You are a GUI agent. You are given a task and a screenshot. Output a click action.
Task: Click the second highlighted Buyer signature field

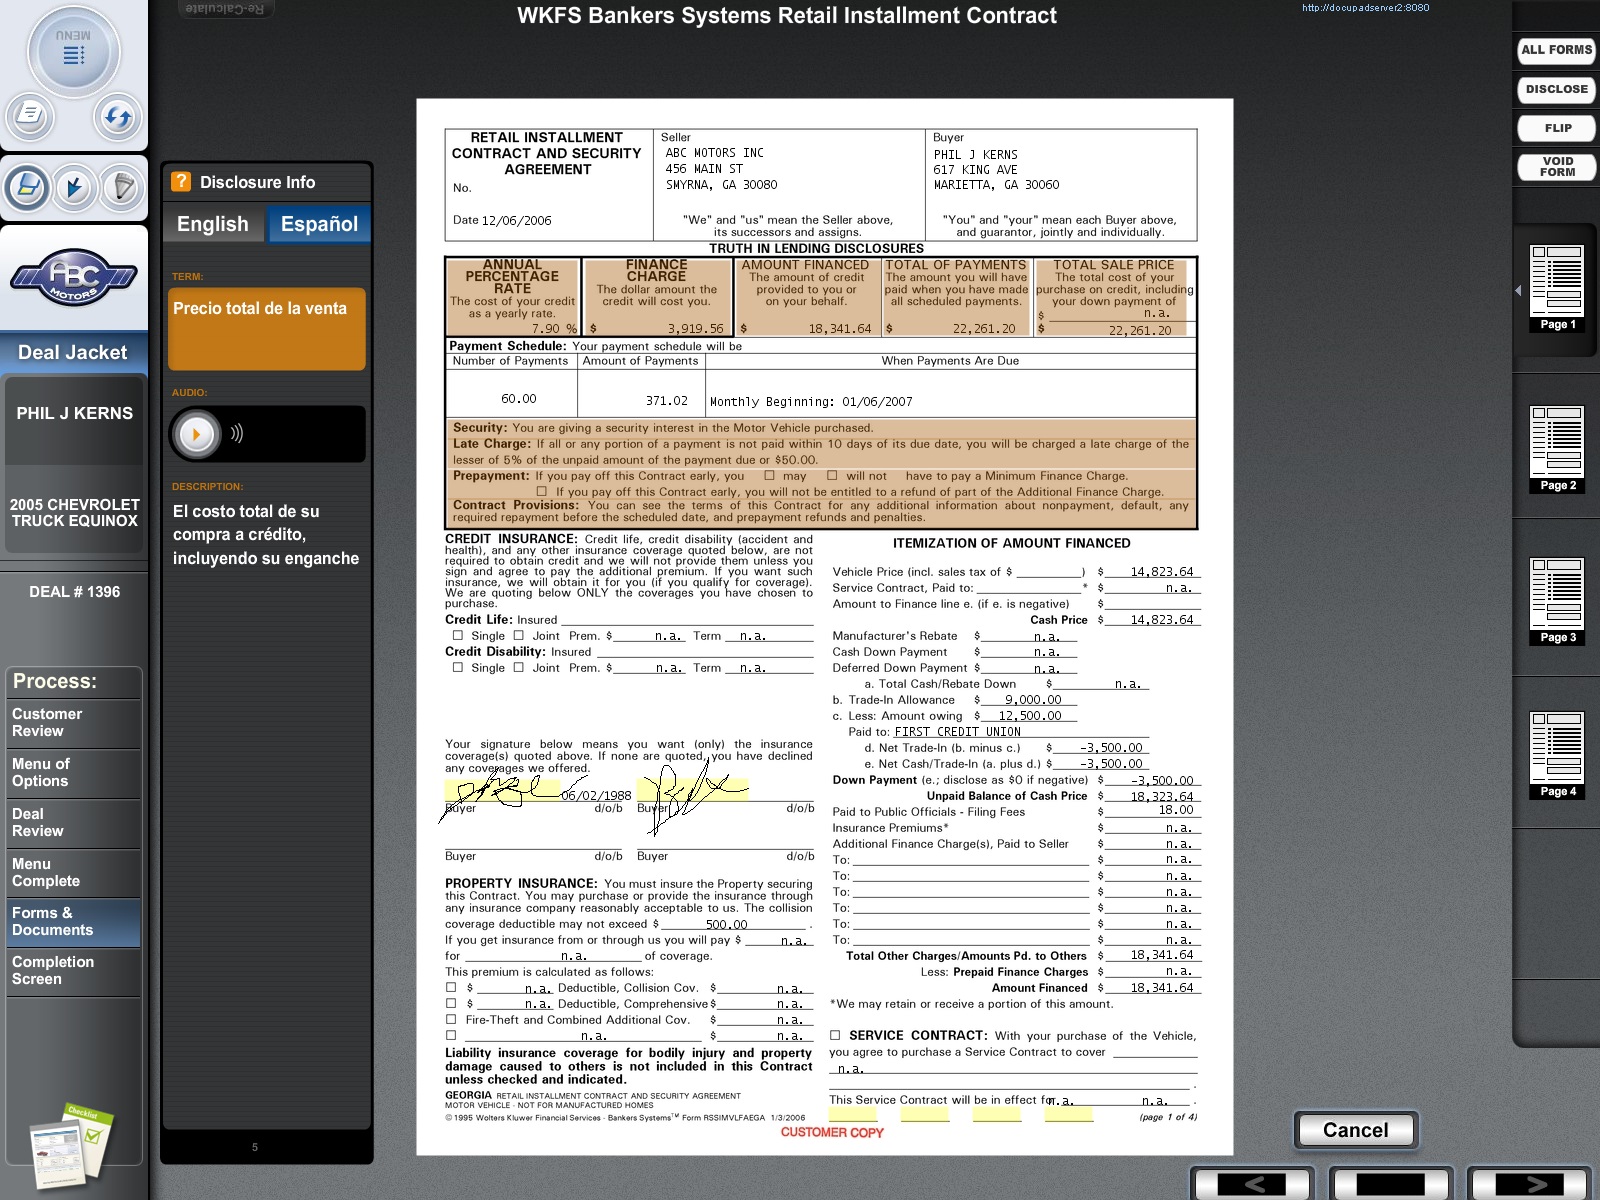pos(692,791)
